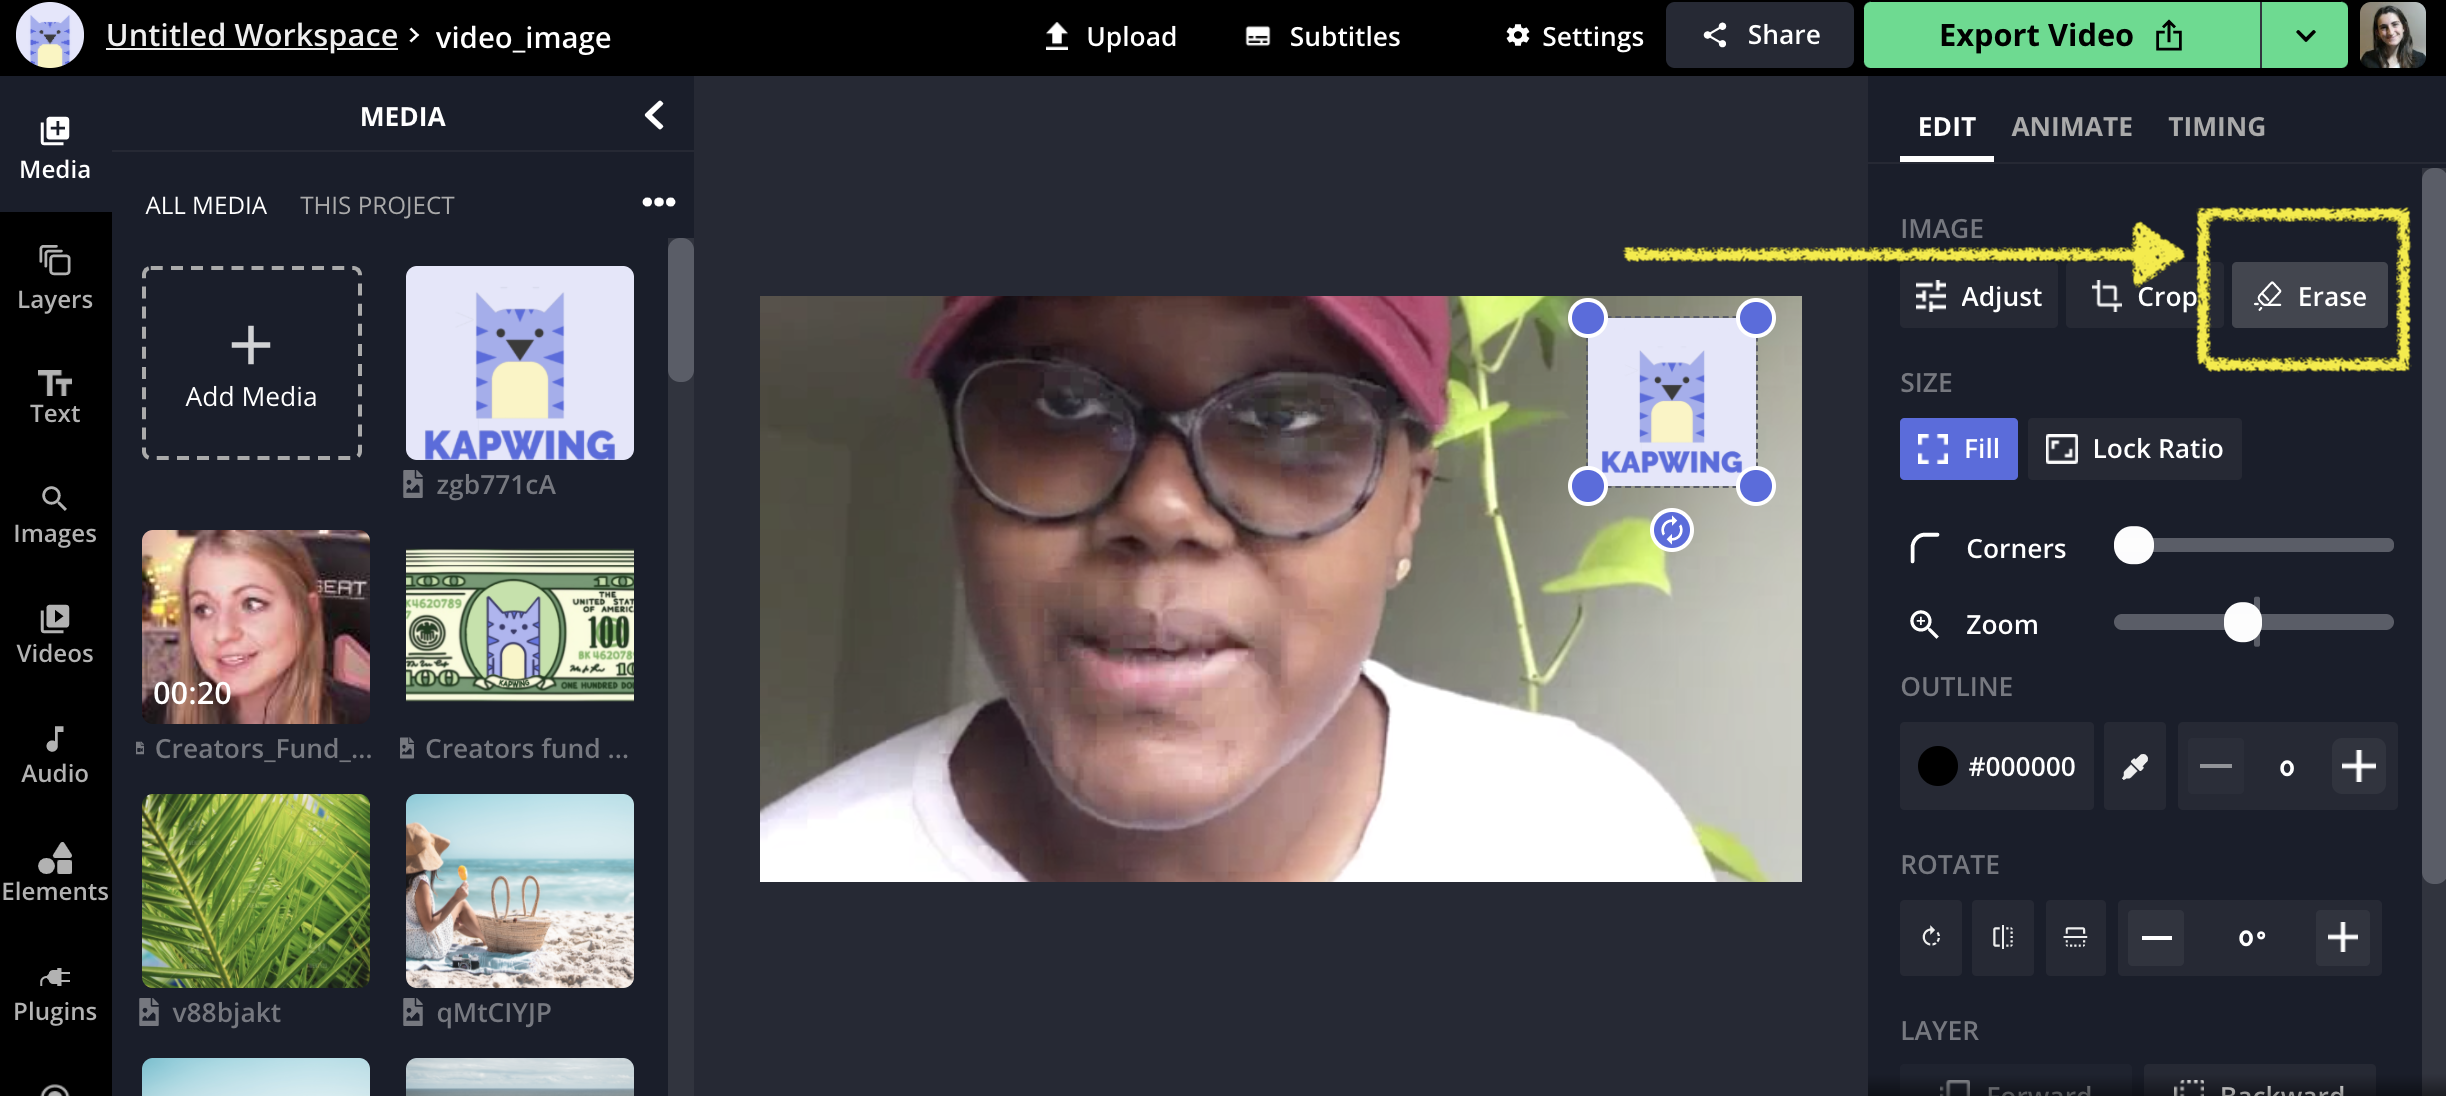Click the outline eyedropper color picker icon
The width and height of the screenshot is (2446, 1096).
coord(2135,766)
